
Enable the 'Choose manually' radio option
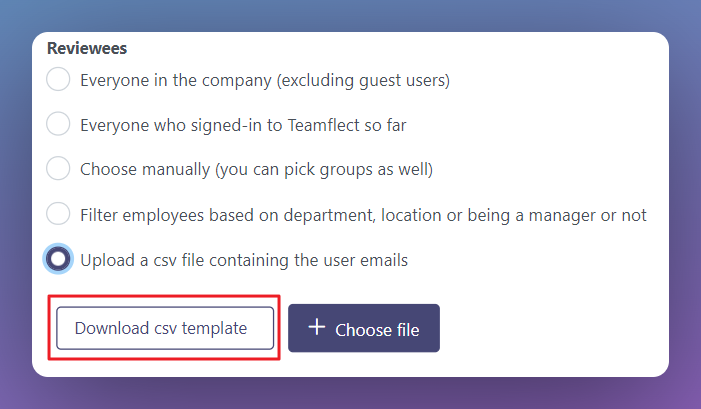(x=59, y=169)
